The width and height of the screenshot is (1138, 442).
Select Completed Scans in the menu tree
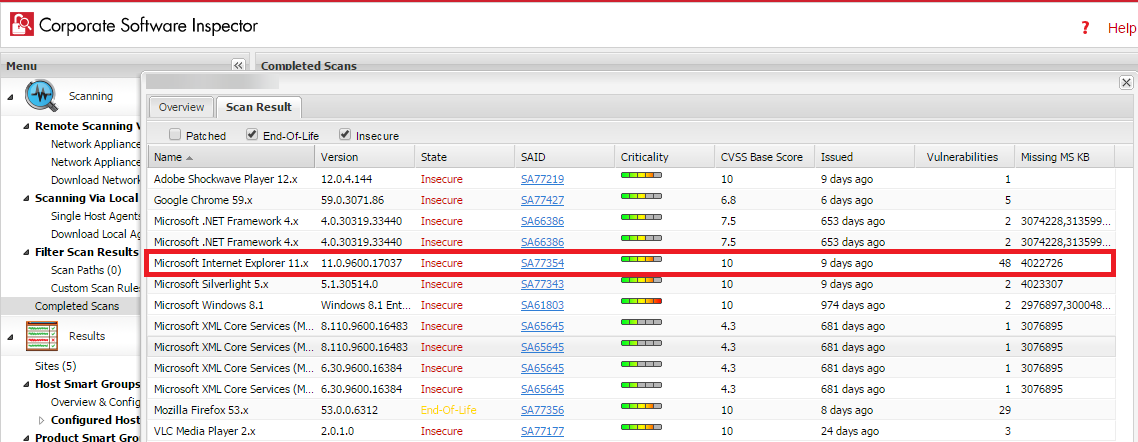pos(77,306)
